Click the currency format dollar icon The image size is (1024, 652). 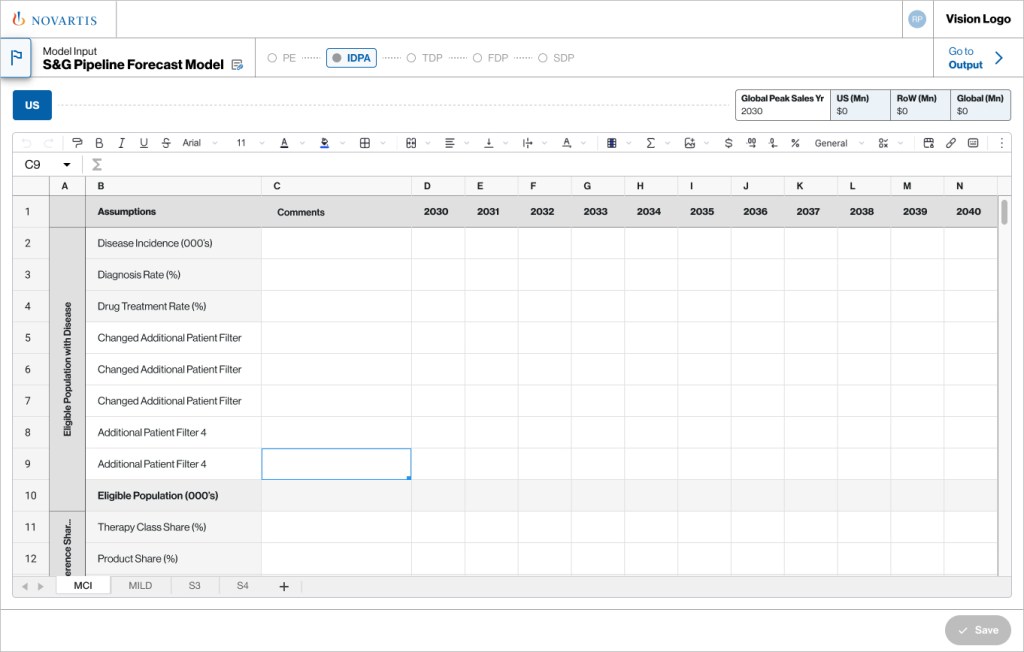coord(727,143)
